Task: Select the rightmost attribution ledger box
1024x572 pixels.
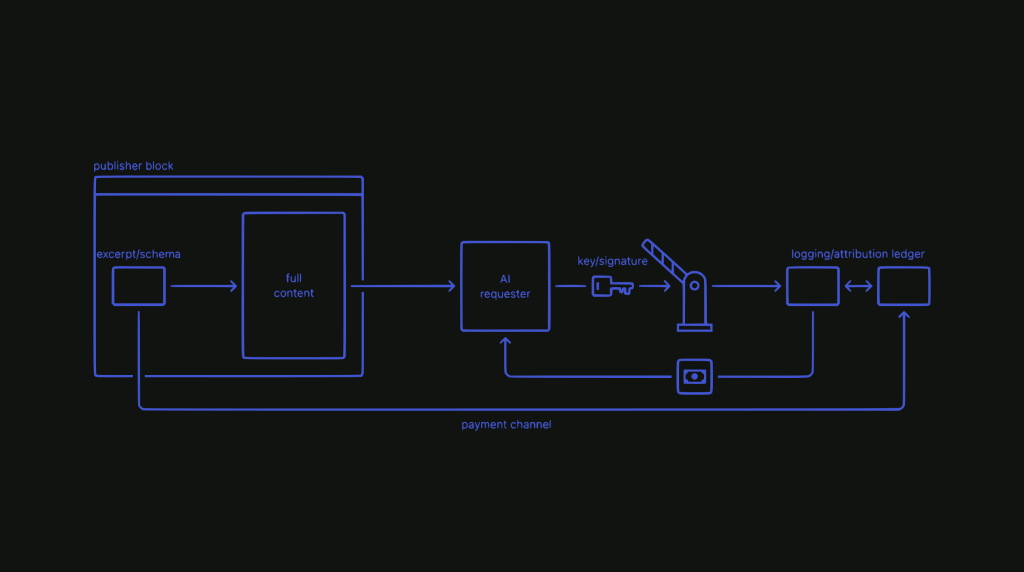Action: coord(904,286)
